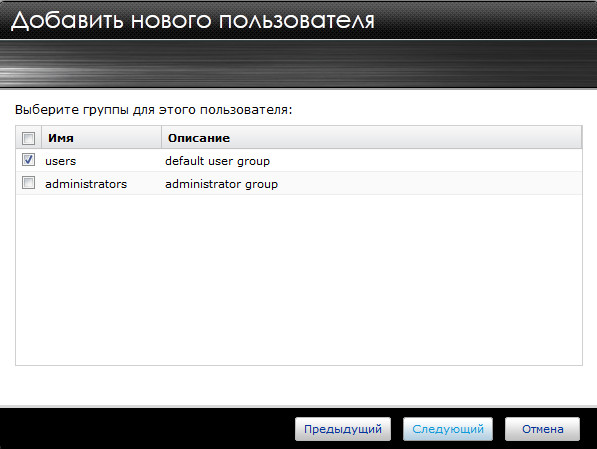Image resolution: width=597 pixels, height=449 pixels.
Task: Click the 'administrator group' description cell
Action: point(222,184)
